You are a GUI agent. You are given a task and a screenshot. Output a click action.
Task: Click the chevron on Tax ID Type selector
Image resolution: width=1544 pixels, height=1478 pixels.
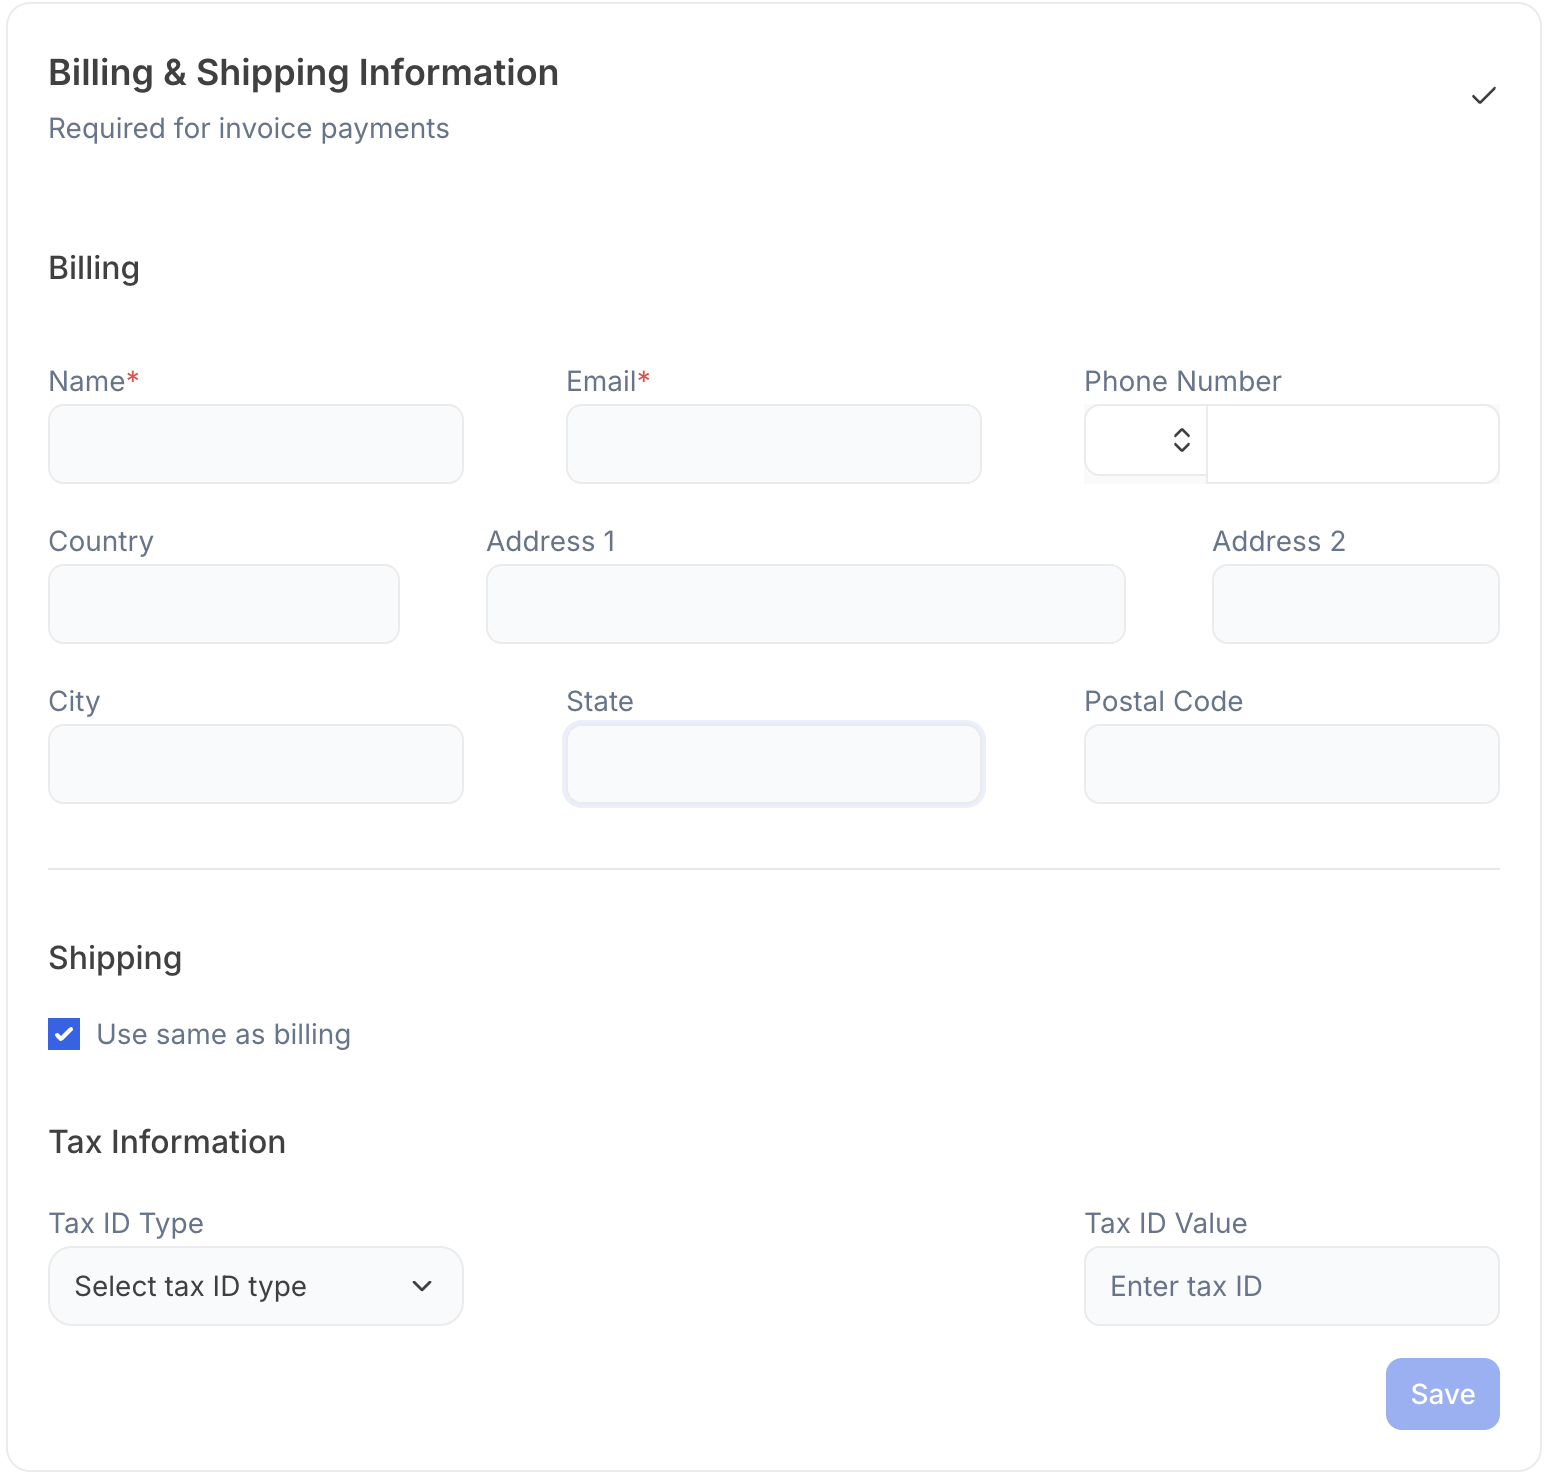(x=423, y=1286)
